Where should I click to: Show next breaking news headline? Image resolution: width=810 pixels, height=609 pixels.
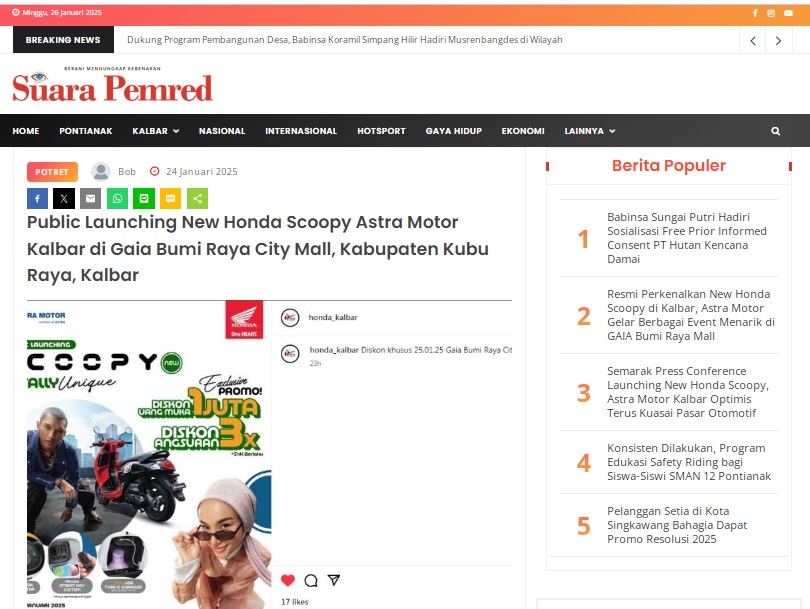[x=778, y=40]
